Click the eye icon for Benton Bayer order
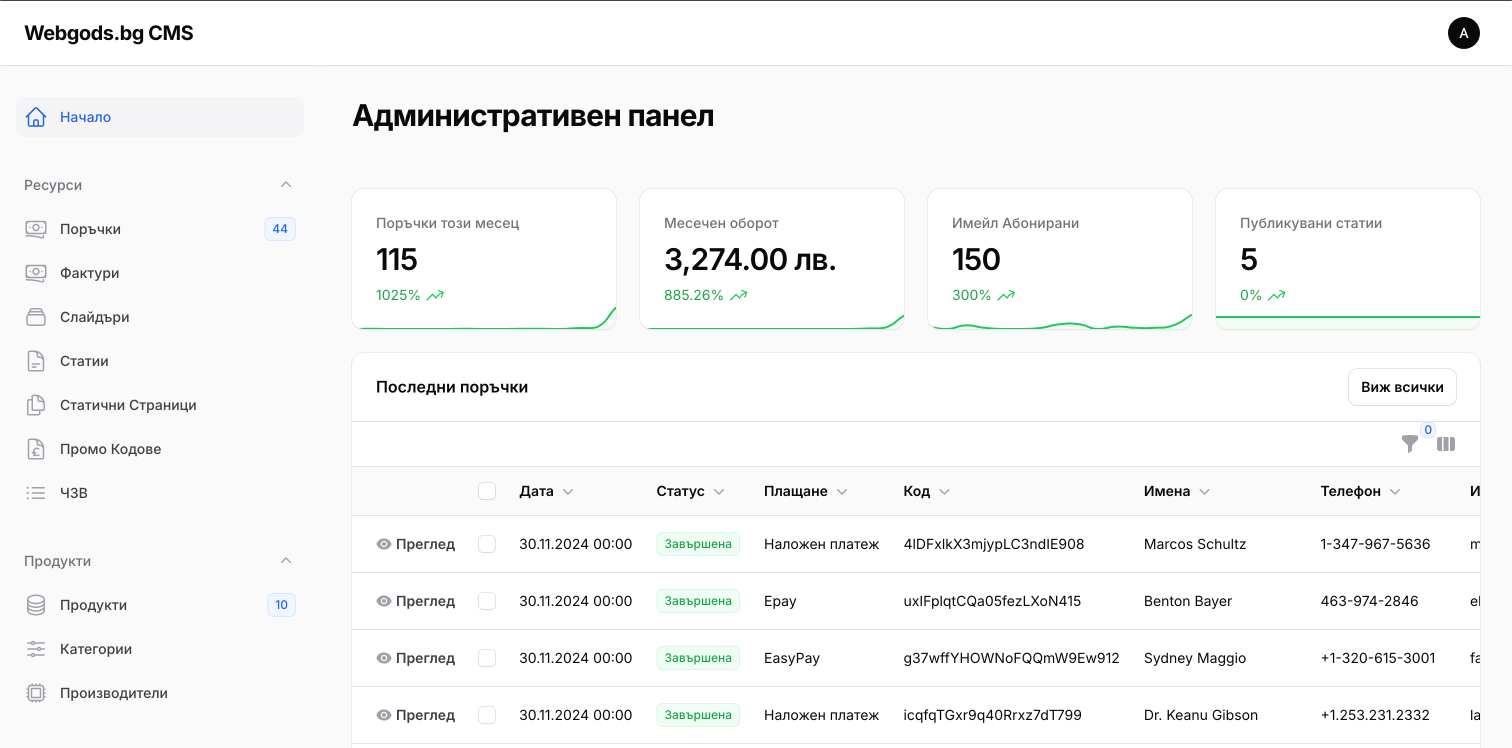This screenshot has width=1512, height=748. coord(383,601)
